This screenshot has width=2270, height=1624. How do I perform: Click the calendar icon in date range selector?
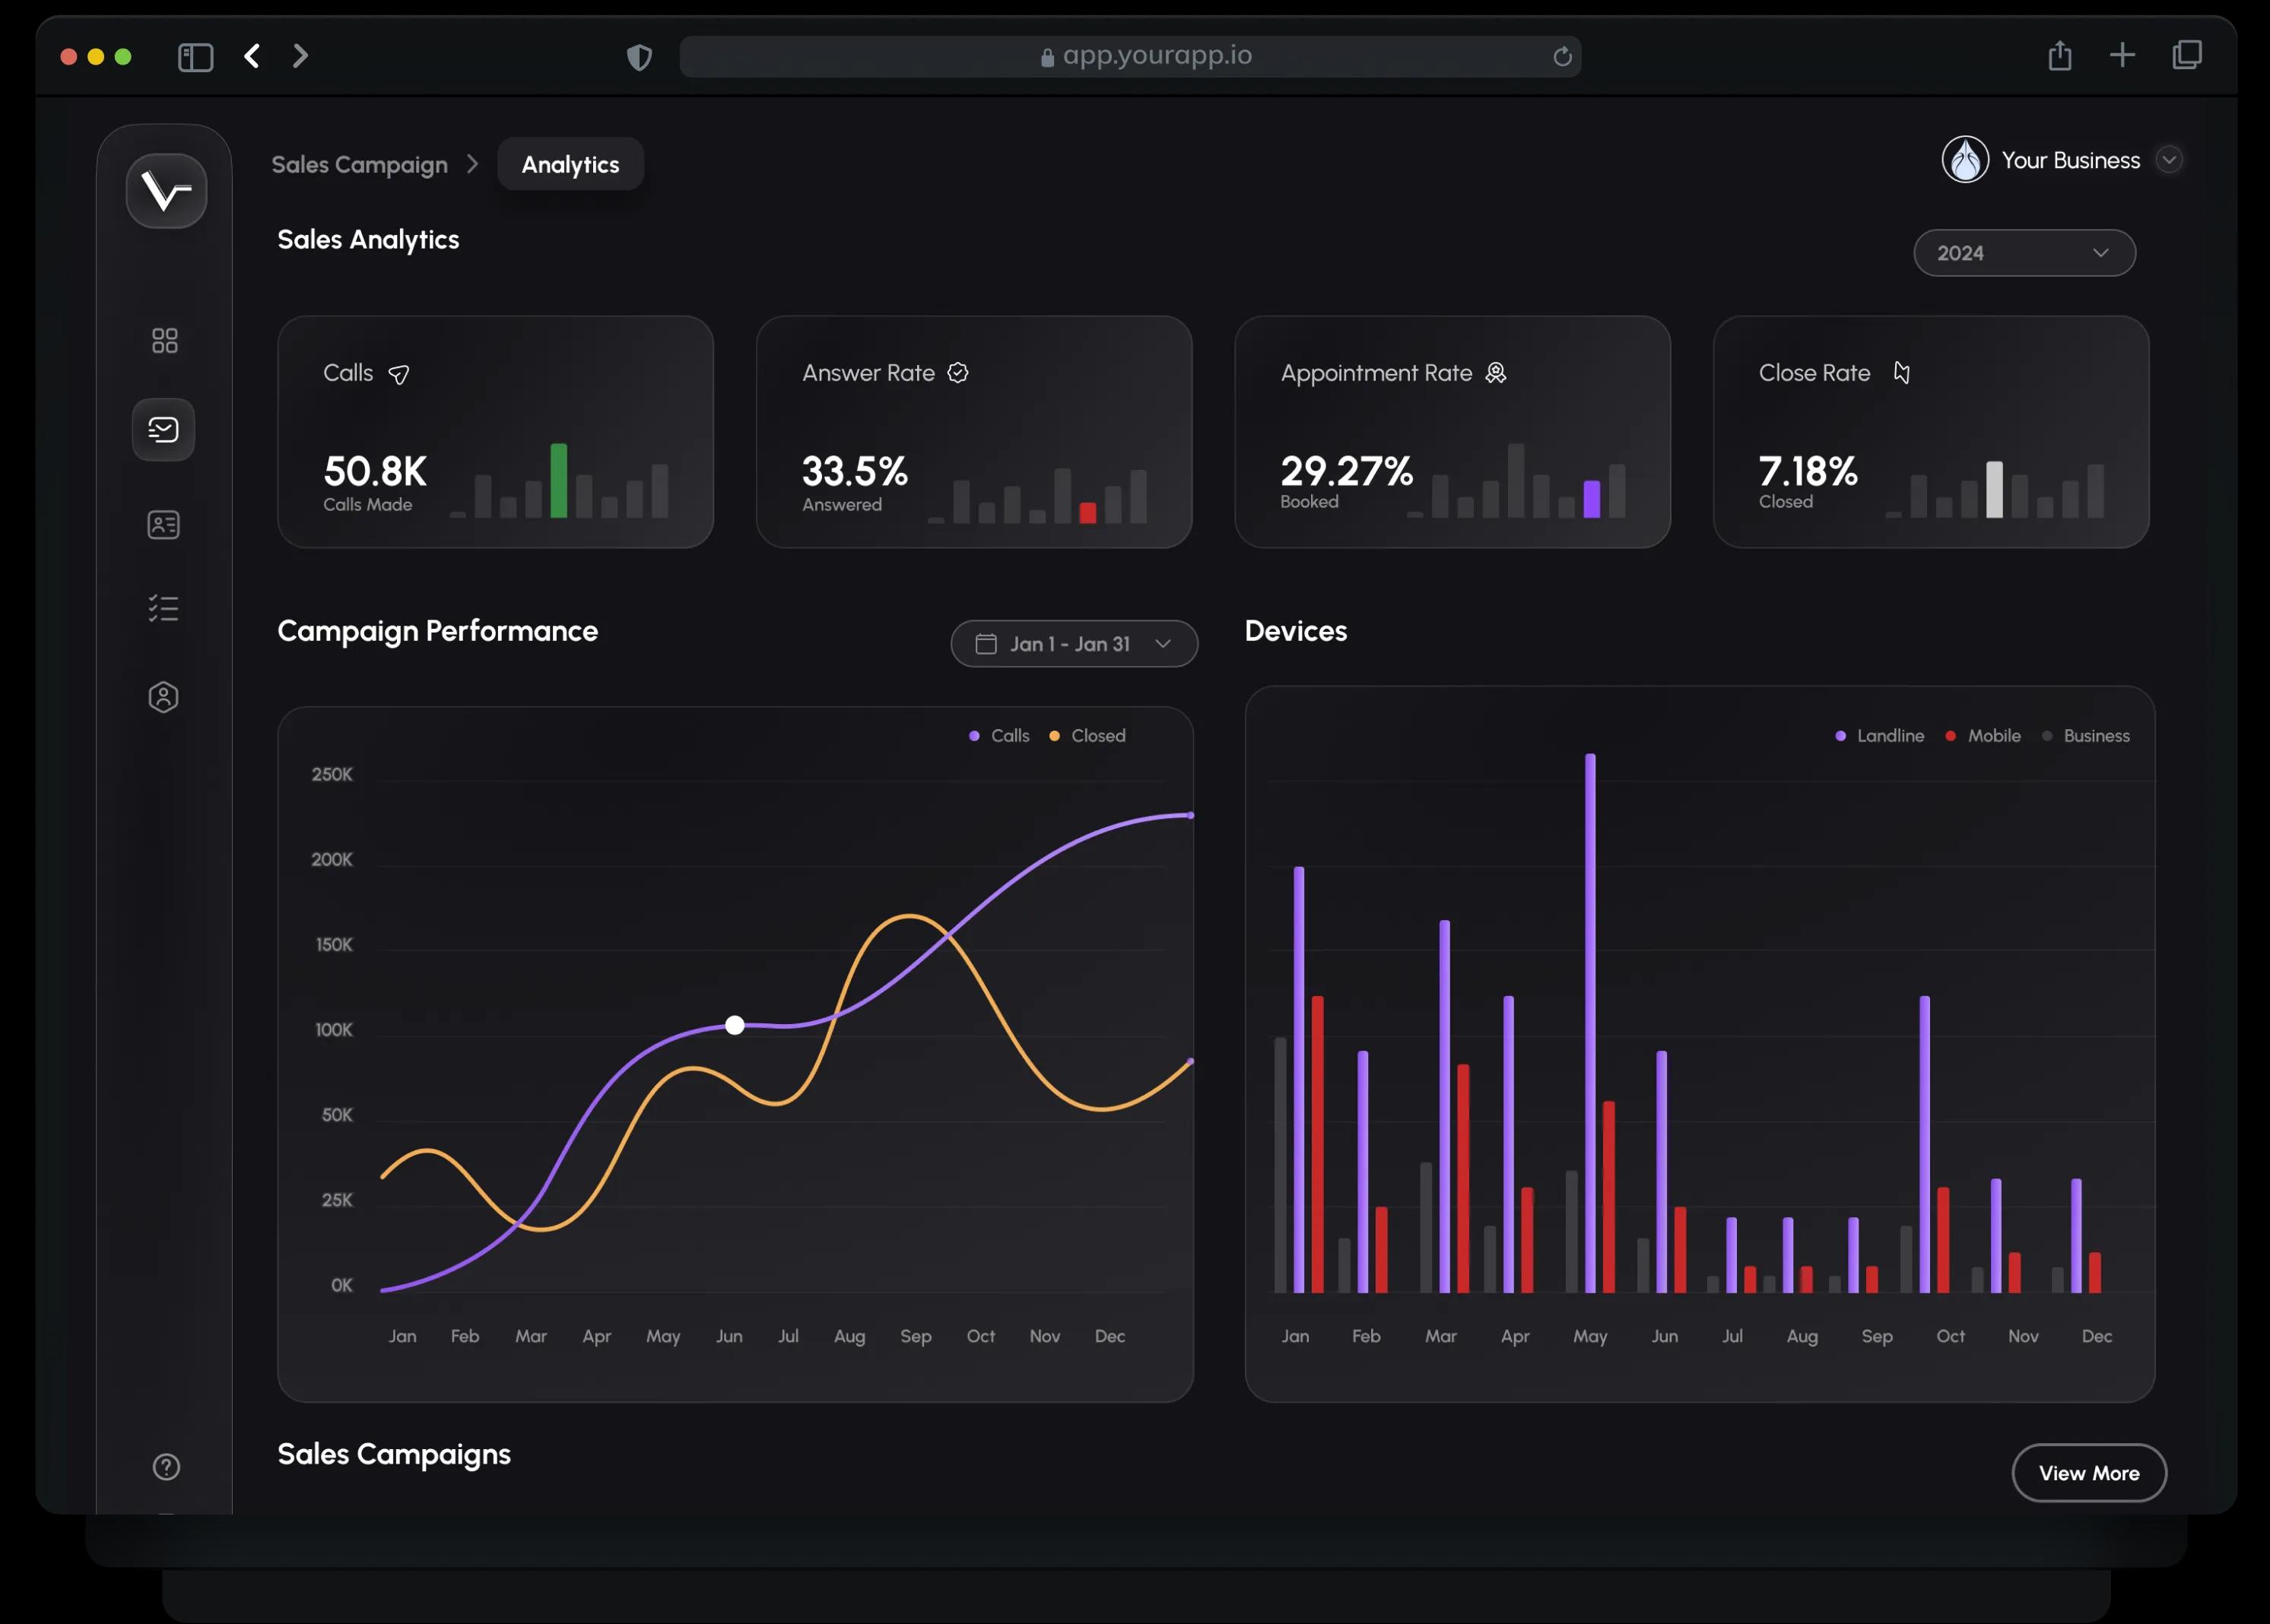pos(986,644)
